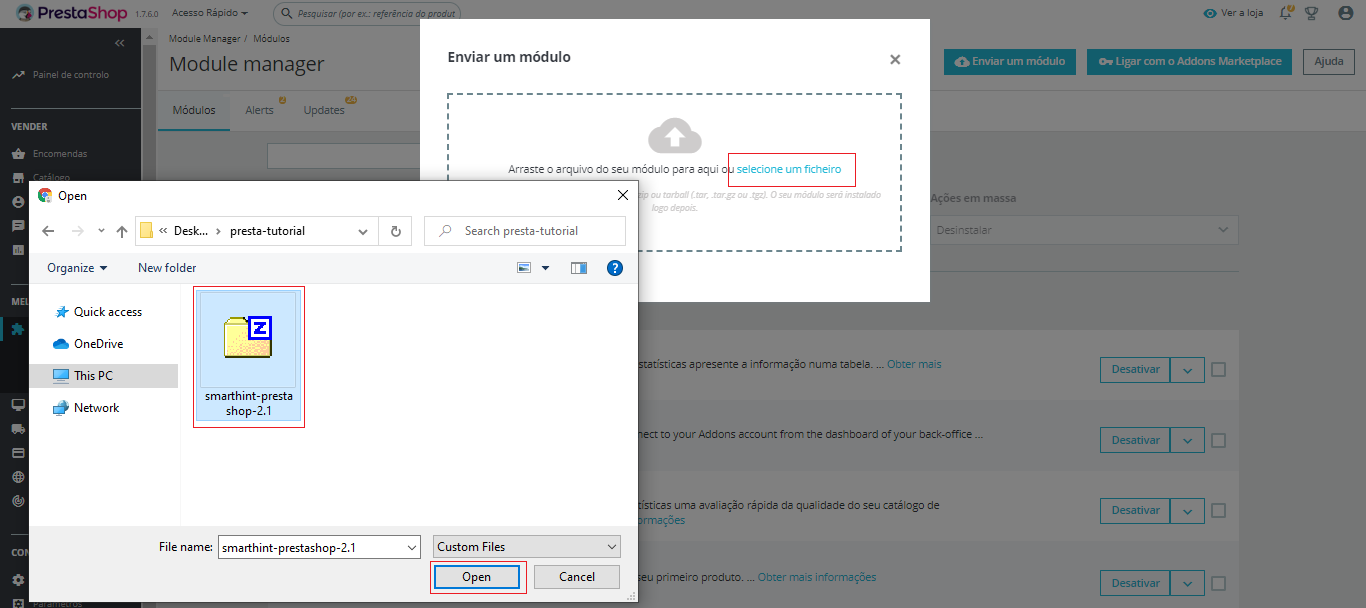Open the Painel de controlo dashboard
Image resolution: width=1366 pixels, height=608 pixels.
point(70,75)
